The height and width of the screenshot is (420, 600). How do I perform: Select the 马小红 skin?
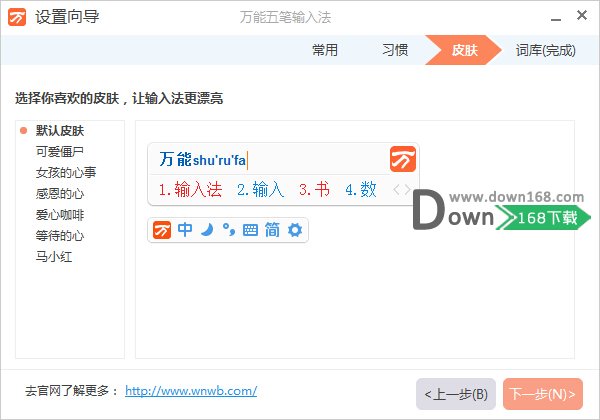54,257
